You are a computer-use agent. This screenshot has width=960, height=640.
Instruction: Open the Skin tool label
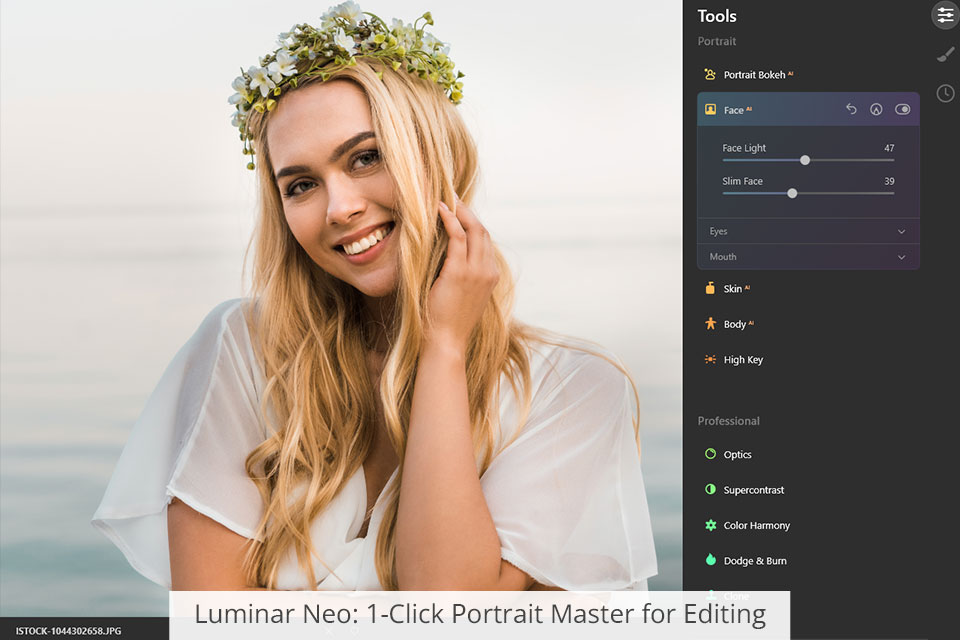733,288
